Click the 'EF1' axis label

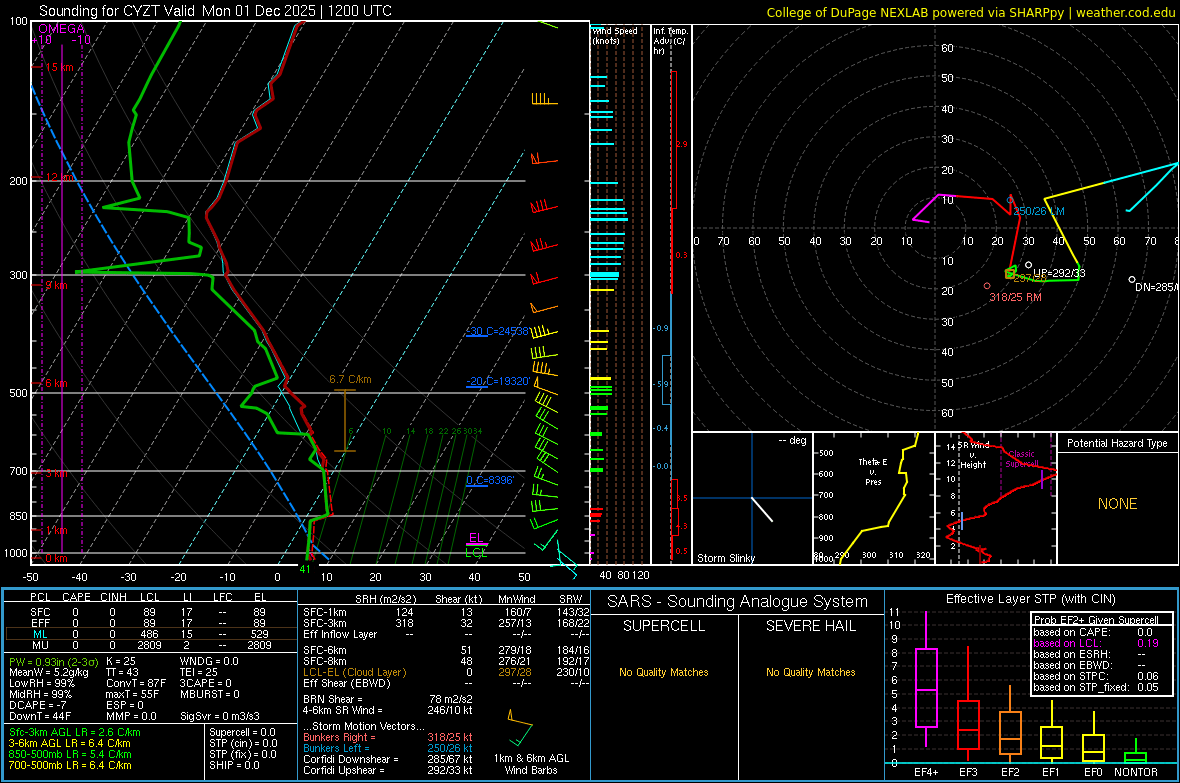pyautogui.click(x=1051, y=772)
